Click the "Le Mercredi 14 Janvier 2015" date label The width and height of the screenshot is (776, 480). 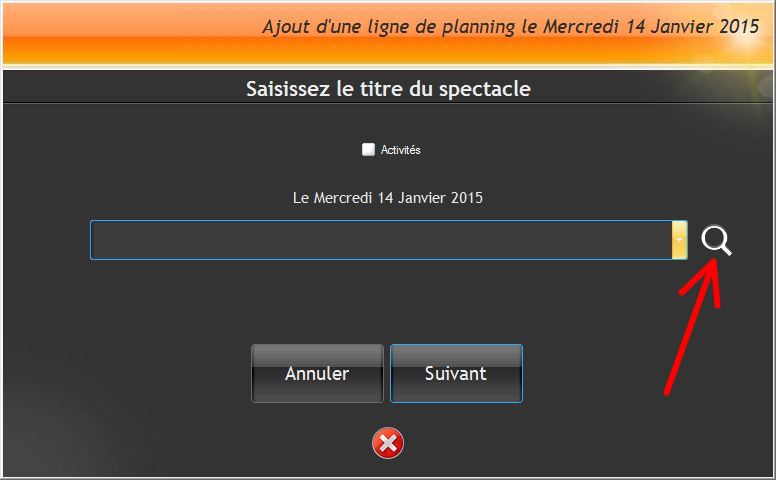[x=388, y=198]
